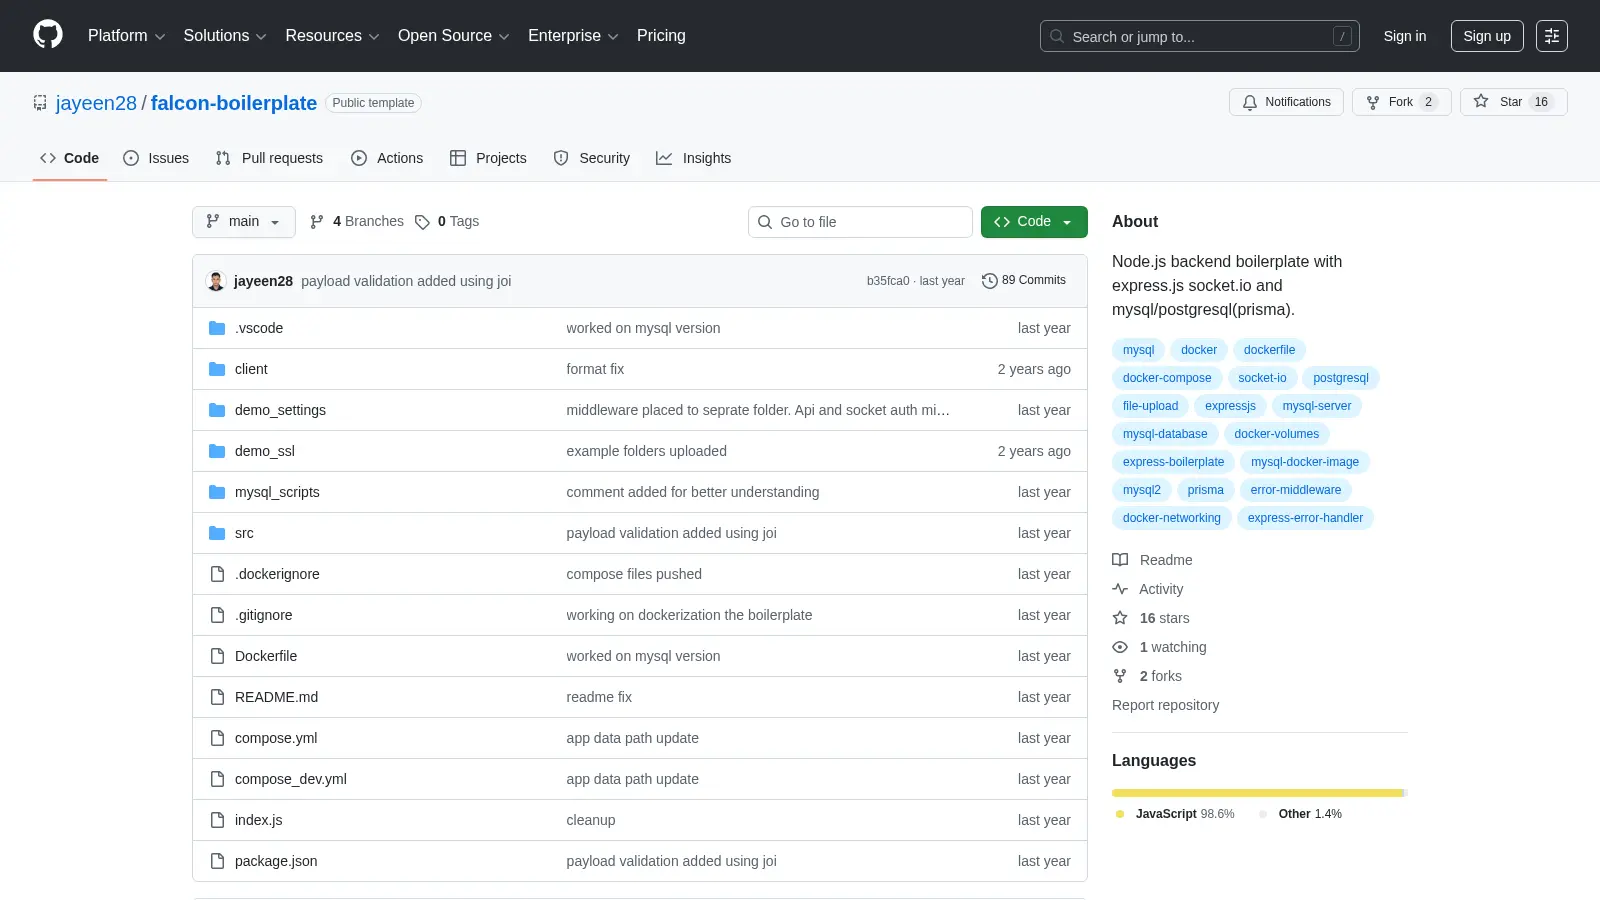Click the Dockerfile file icon

point(217,656)
